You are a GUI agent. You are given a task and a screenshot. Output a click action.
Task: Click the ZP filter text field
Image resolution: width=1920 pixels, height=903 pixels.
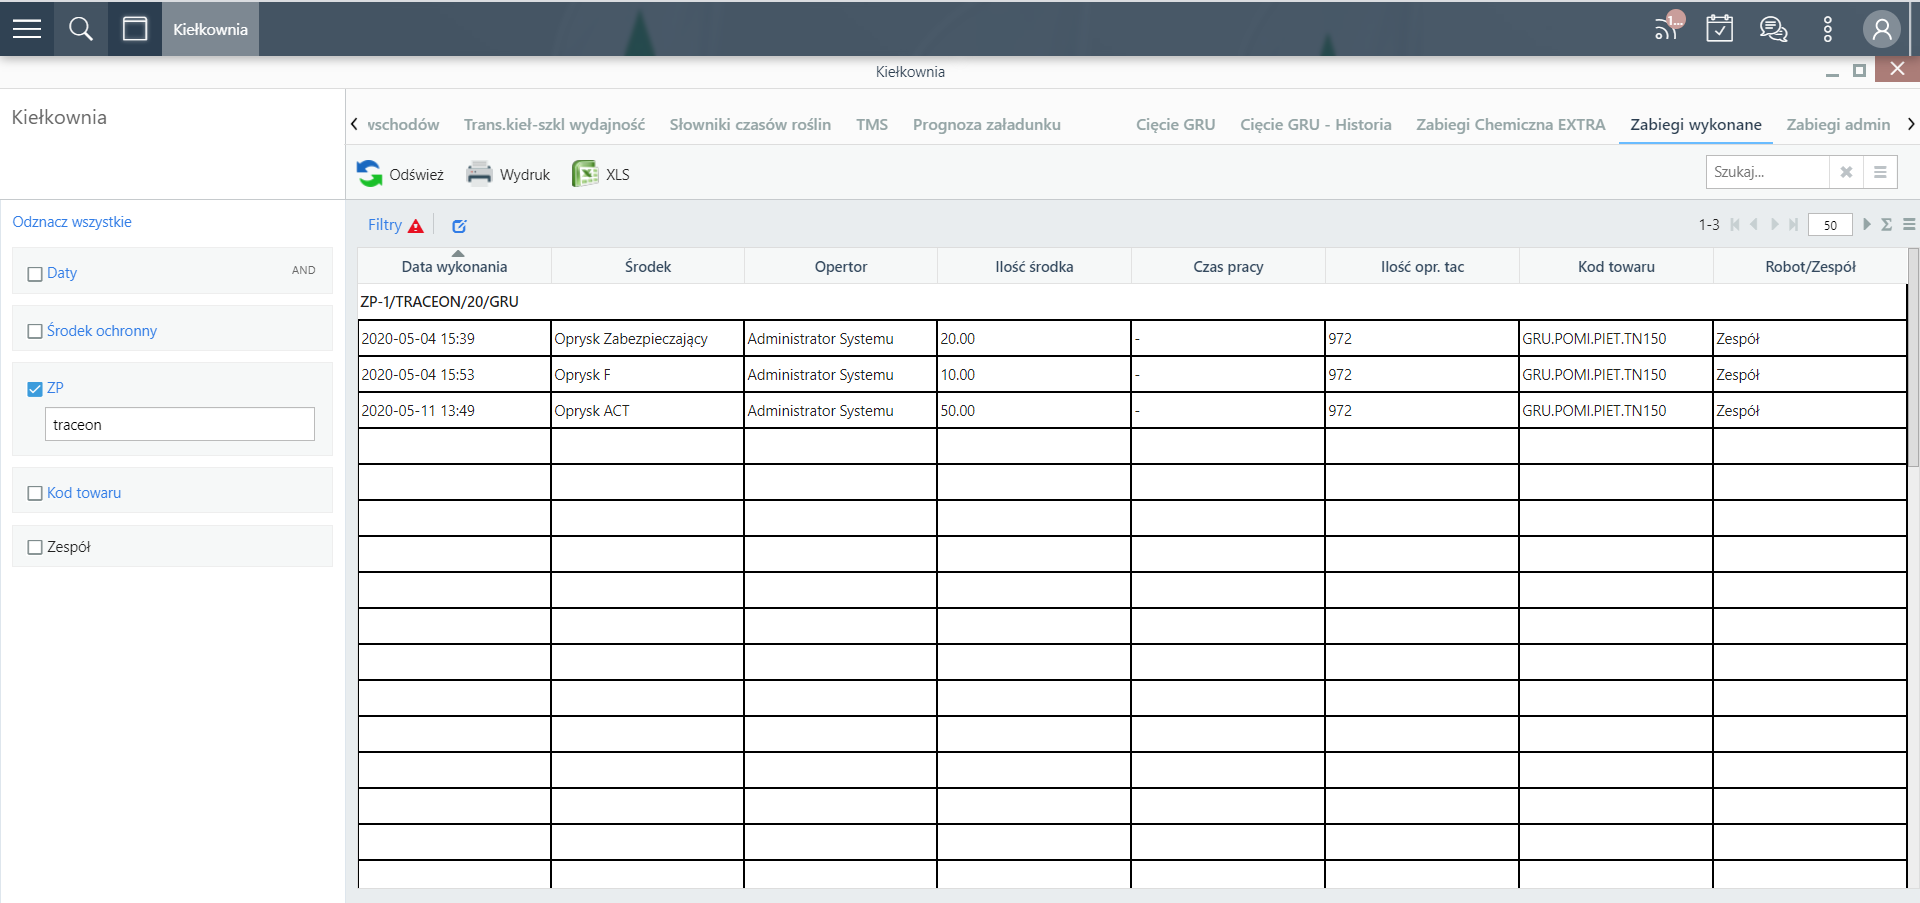(180, 424)
